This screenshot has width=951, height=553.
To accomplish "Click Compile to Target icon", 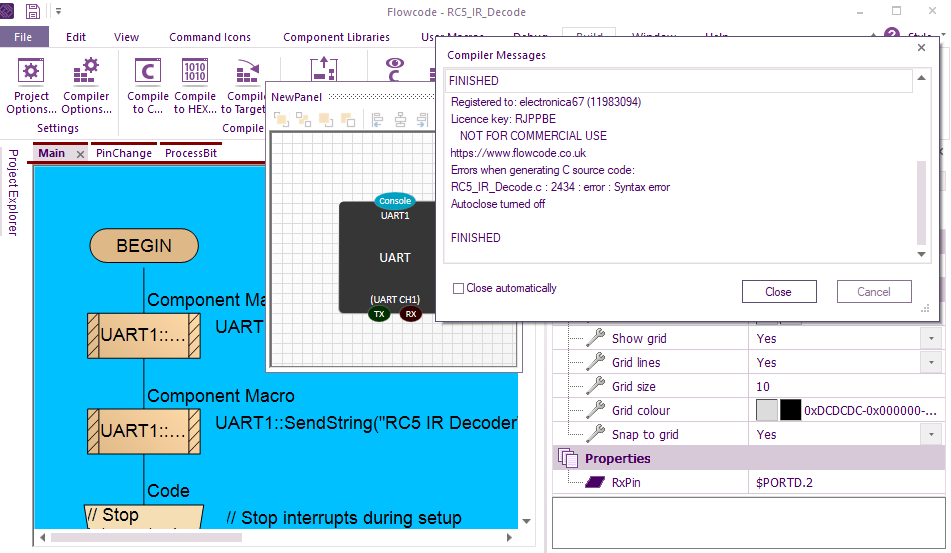I will click(247, 71).
